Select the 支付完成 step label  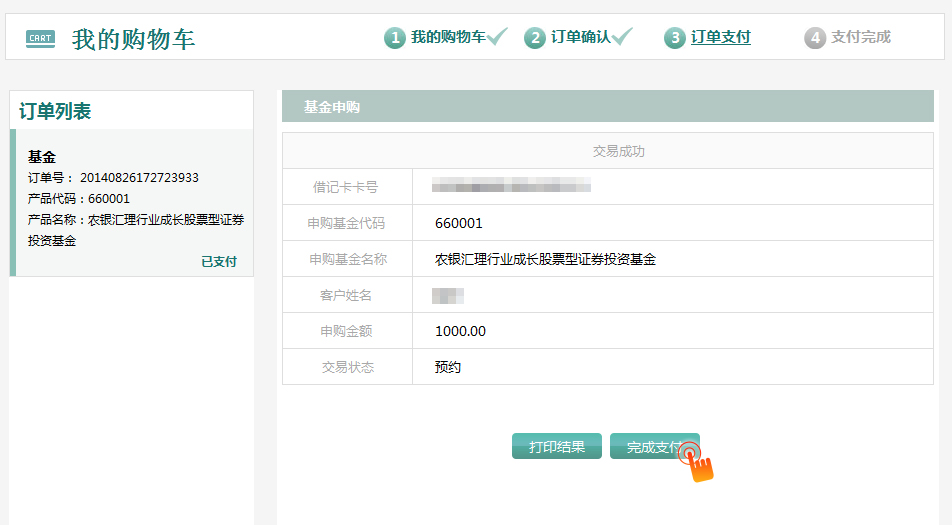pyautogui.click(x=861, y=37)
